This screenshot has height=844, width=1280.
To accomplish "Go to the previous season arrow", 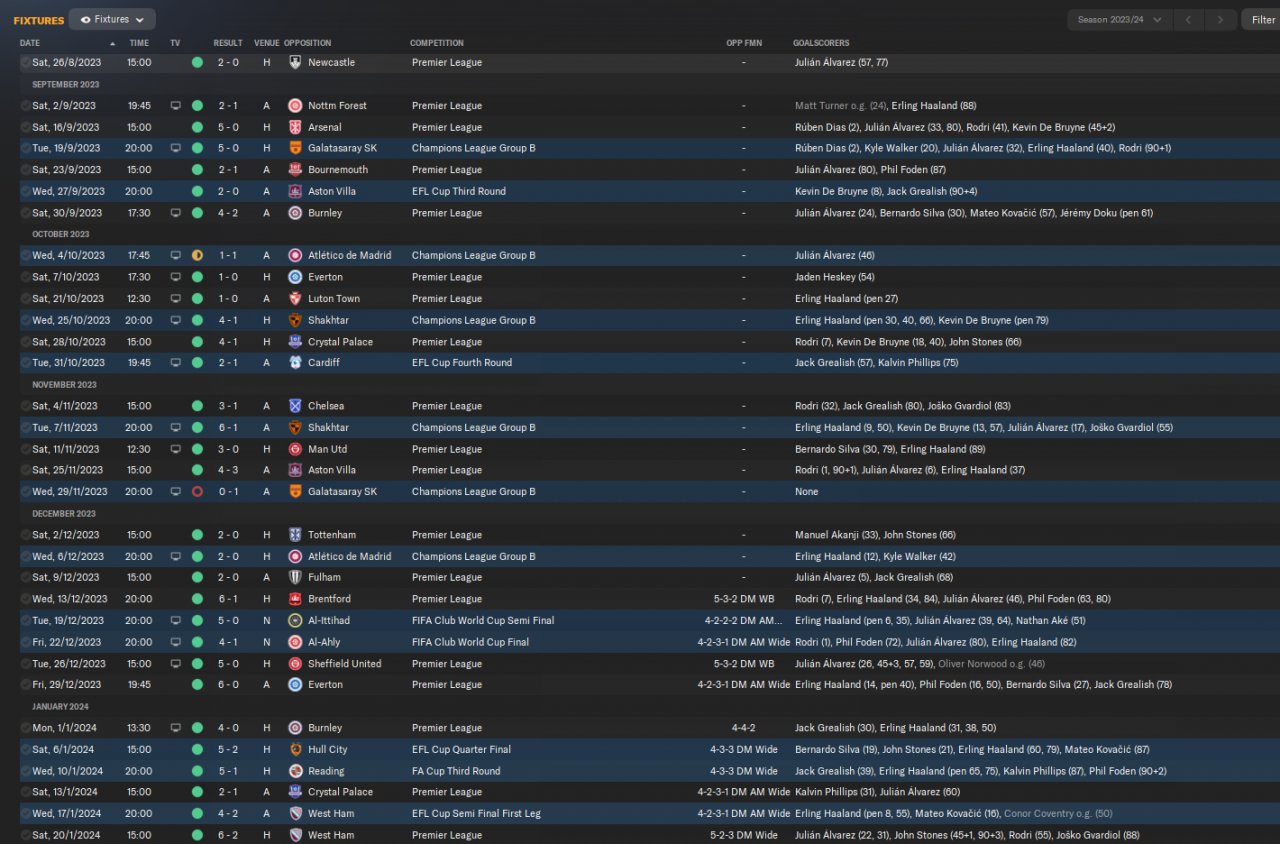I will click(x=1188, y=19).
